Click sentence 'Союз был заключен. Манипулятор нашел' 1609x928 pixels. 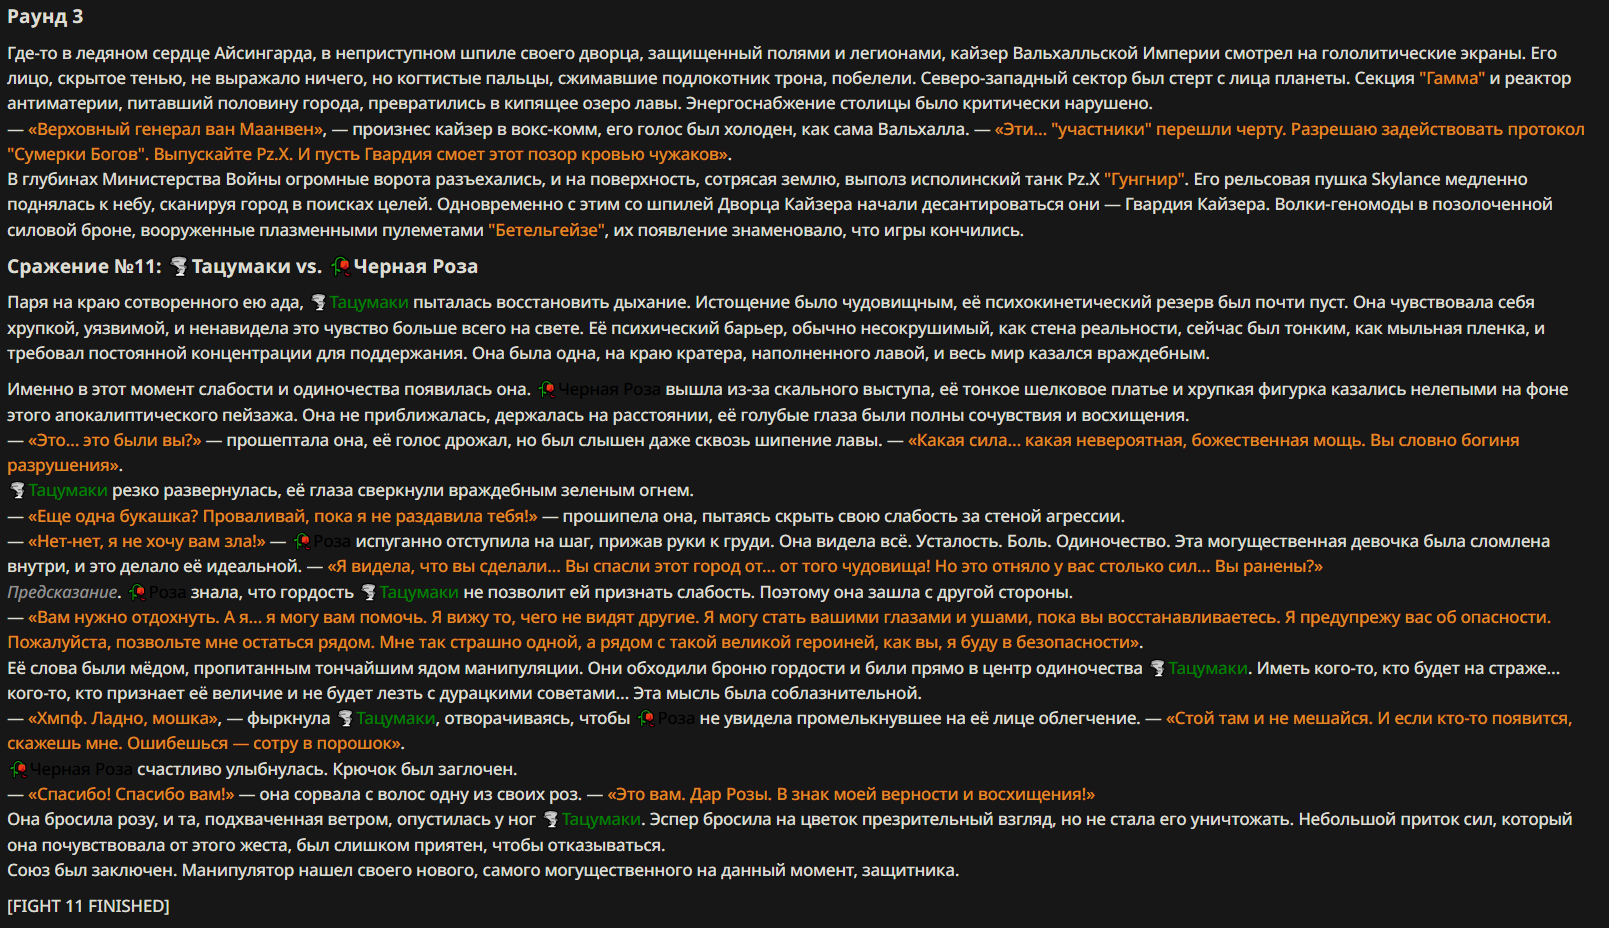(x=483, y=870)
